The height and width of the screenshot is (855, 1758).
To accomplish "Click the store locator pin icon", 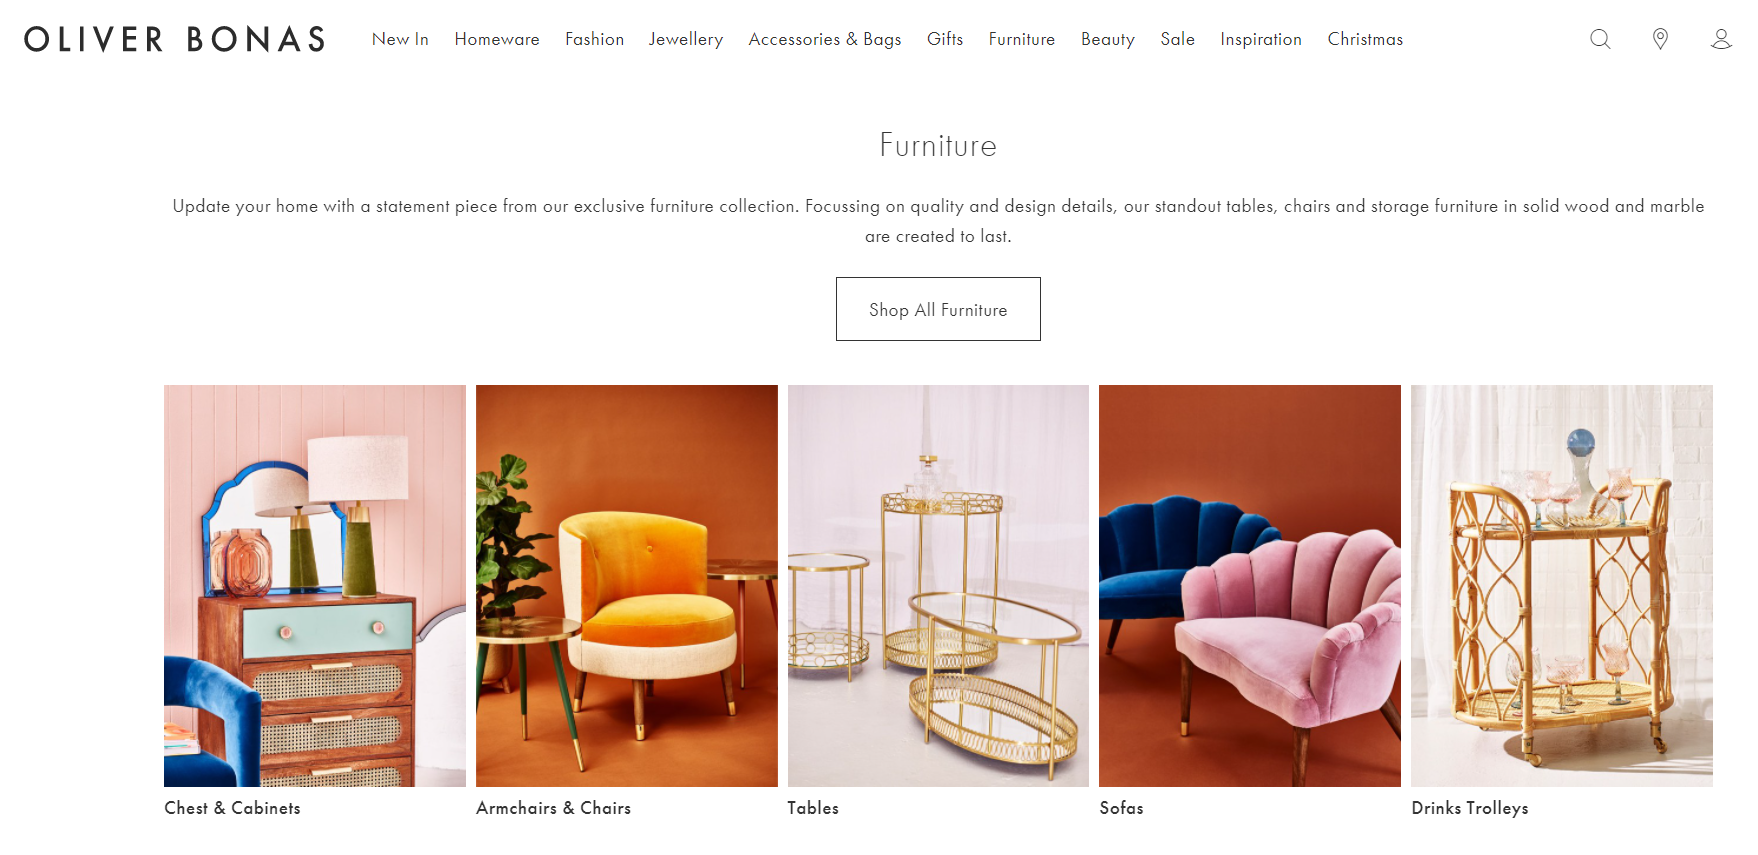I will (1660, 39).
